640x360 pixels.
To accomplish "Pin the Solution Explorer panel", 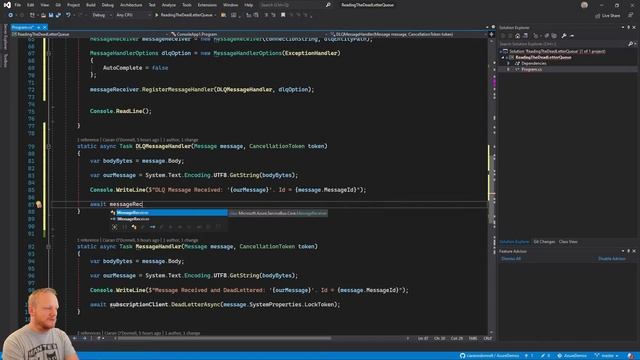I will click(x=629, y=28).
